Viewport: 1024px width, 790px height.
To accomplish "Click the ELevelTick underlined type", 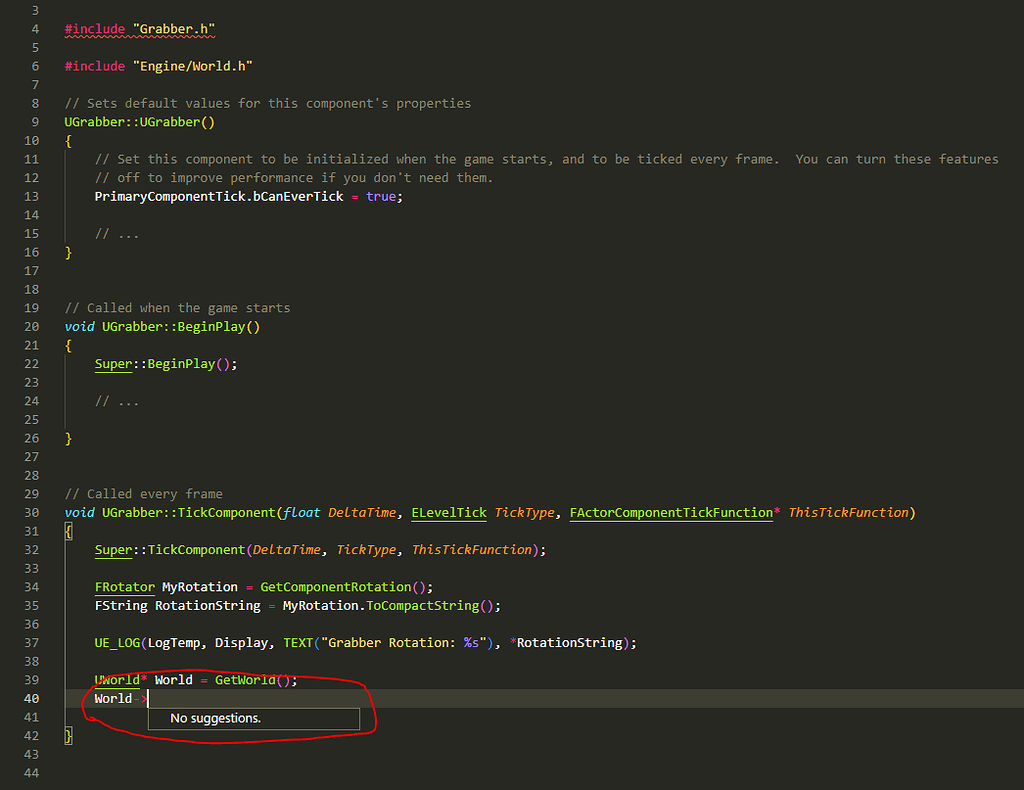I will click(x=449, y=513).
